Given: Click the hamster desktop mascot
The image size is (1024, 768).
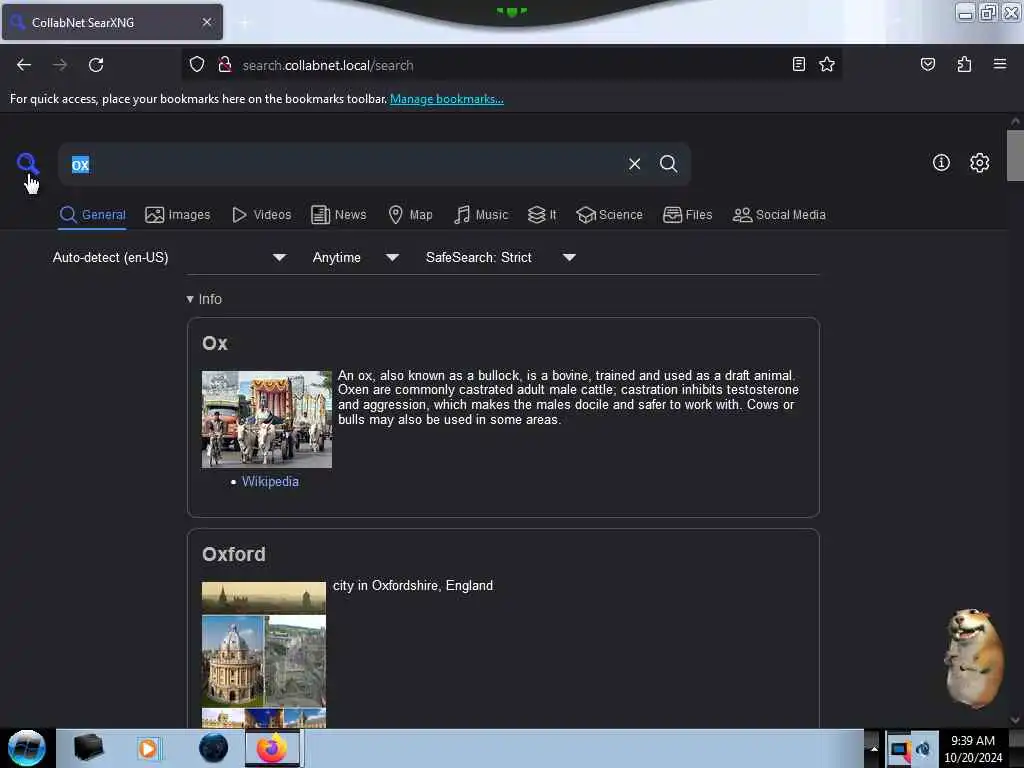Looking at the screenshot, I should pos(973,658).
